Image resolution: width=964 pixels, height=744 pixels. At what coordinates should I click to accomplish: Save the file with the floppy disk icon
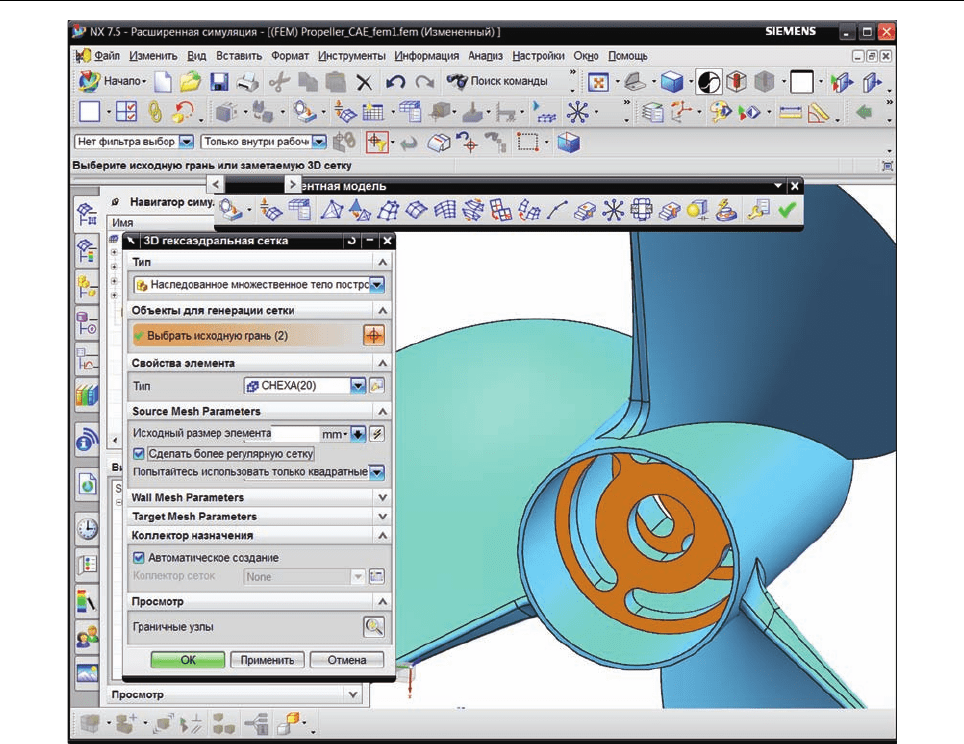[219, 81]
